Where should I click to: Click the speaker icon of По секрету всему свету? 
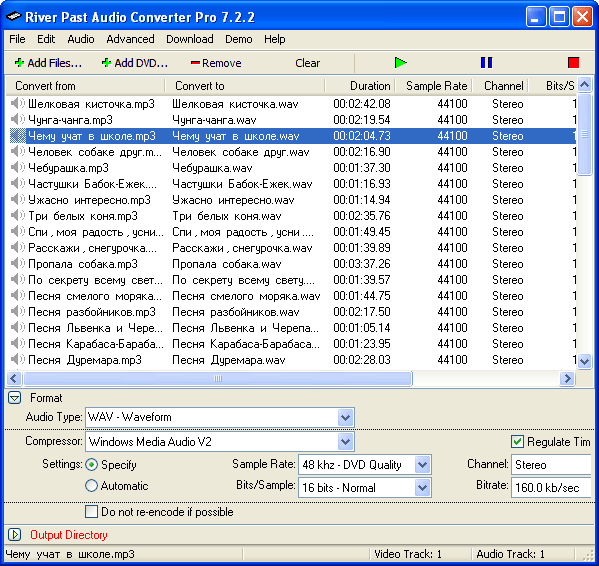(18, 280)
